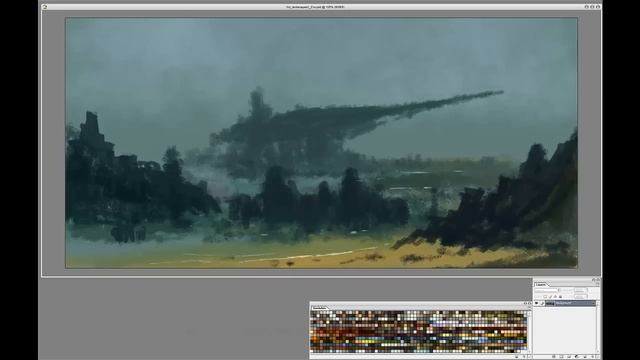Toggle lock all padlock in Layers panel
640x360 pixels.
[560, 297]
